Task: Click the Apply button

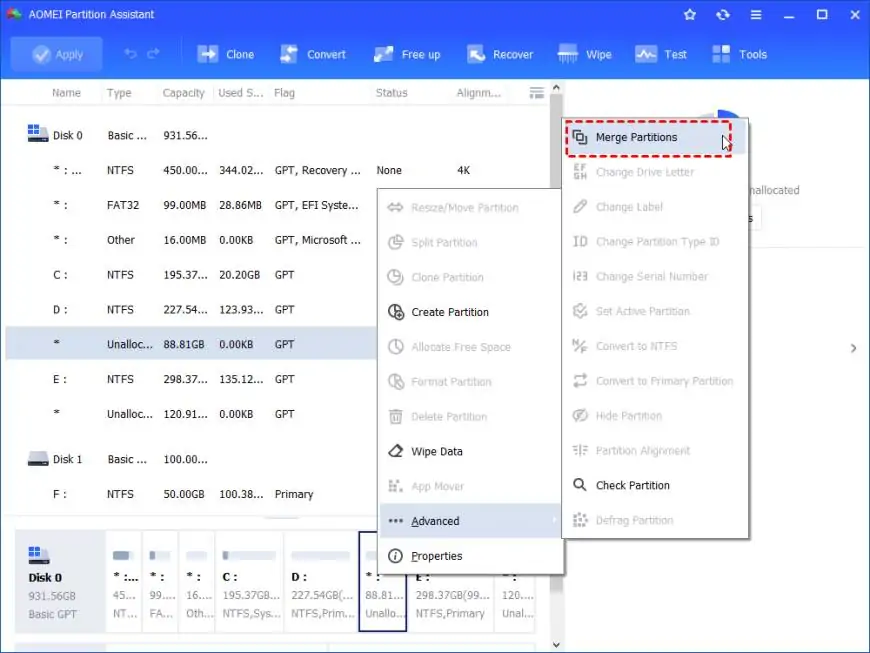Action: pyautogui.click(x=57, y=54)
